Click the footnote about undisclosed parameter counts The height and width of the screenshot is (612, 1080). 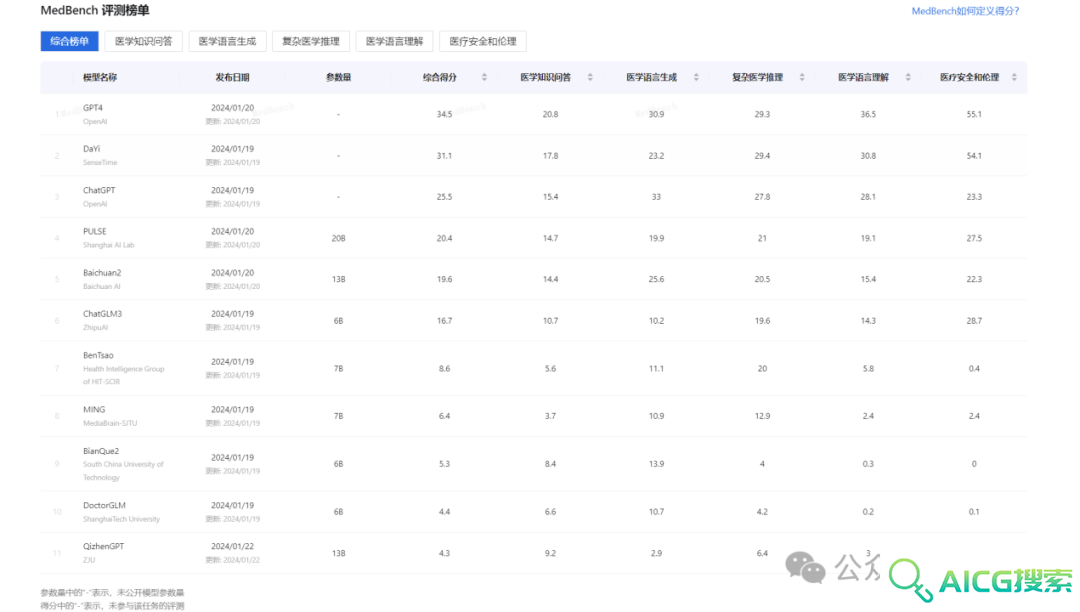(112, 593)
